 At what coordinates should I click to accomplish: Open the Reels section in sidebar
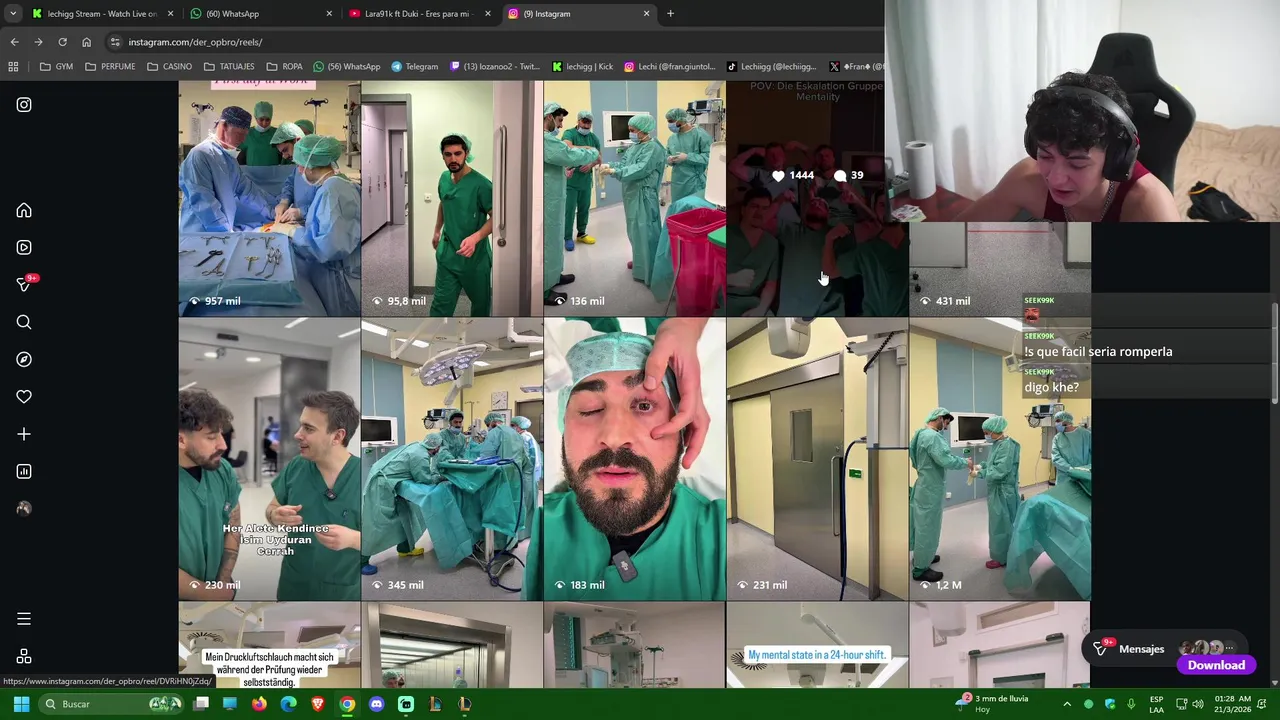(x=24, y=247)
